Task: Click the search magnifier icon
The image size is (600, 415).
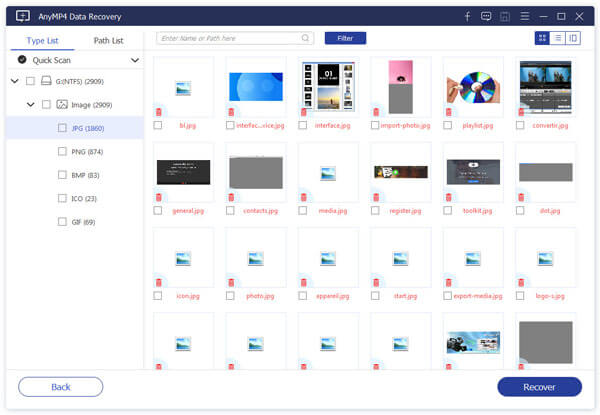Action: pyautogui.click(x=306, y=38)
